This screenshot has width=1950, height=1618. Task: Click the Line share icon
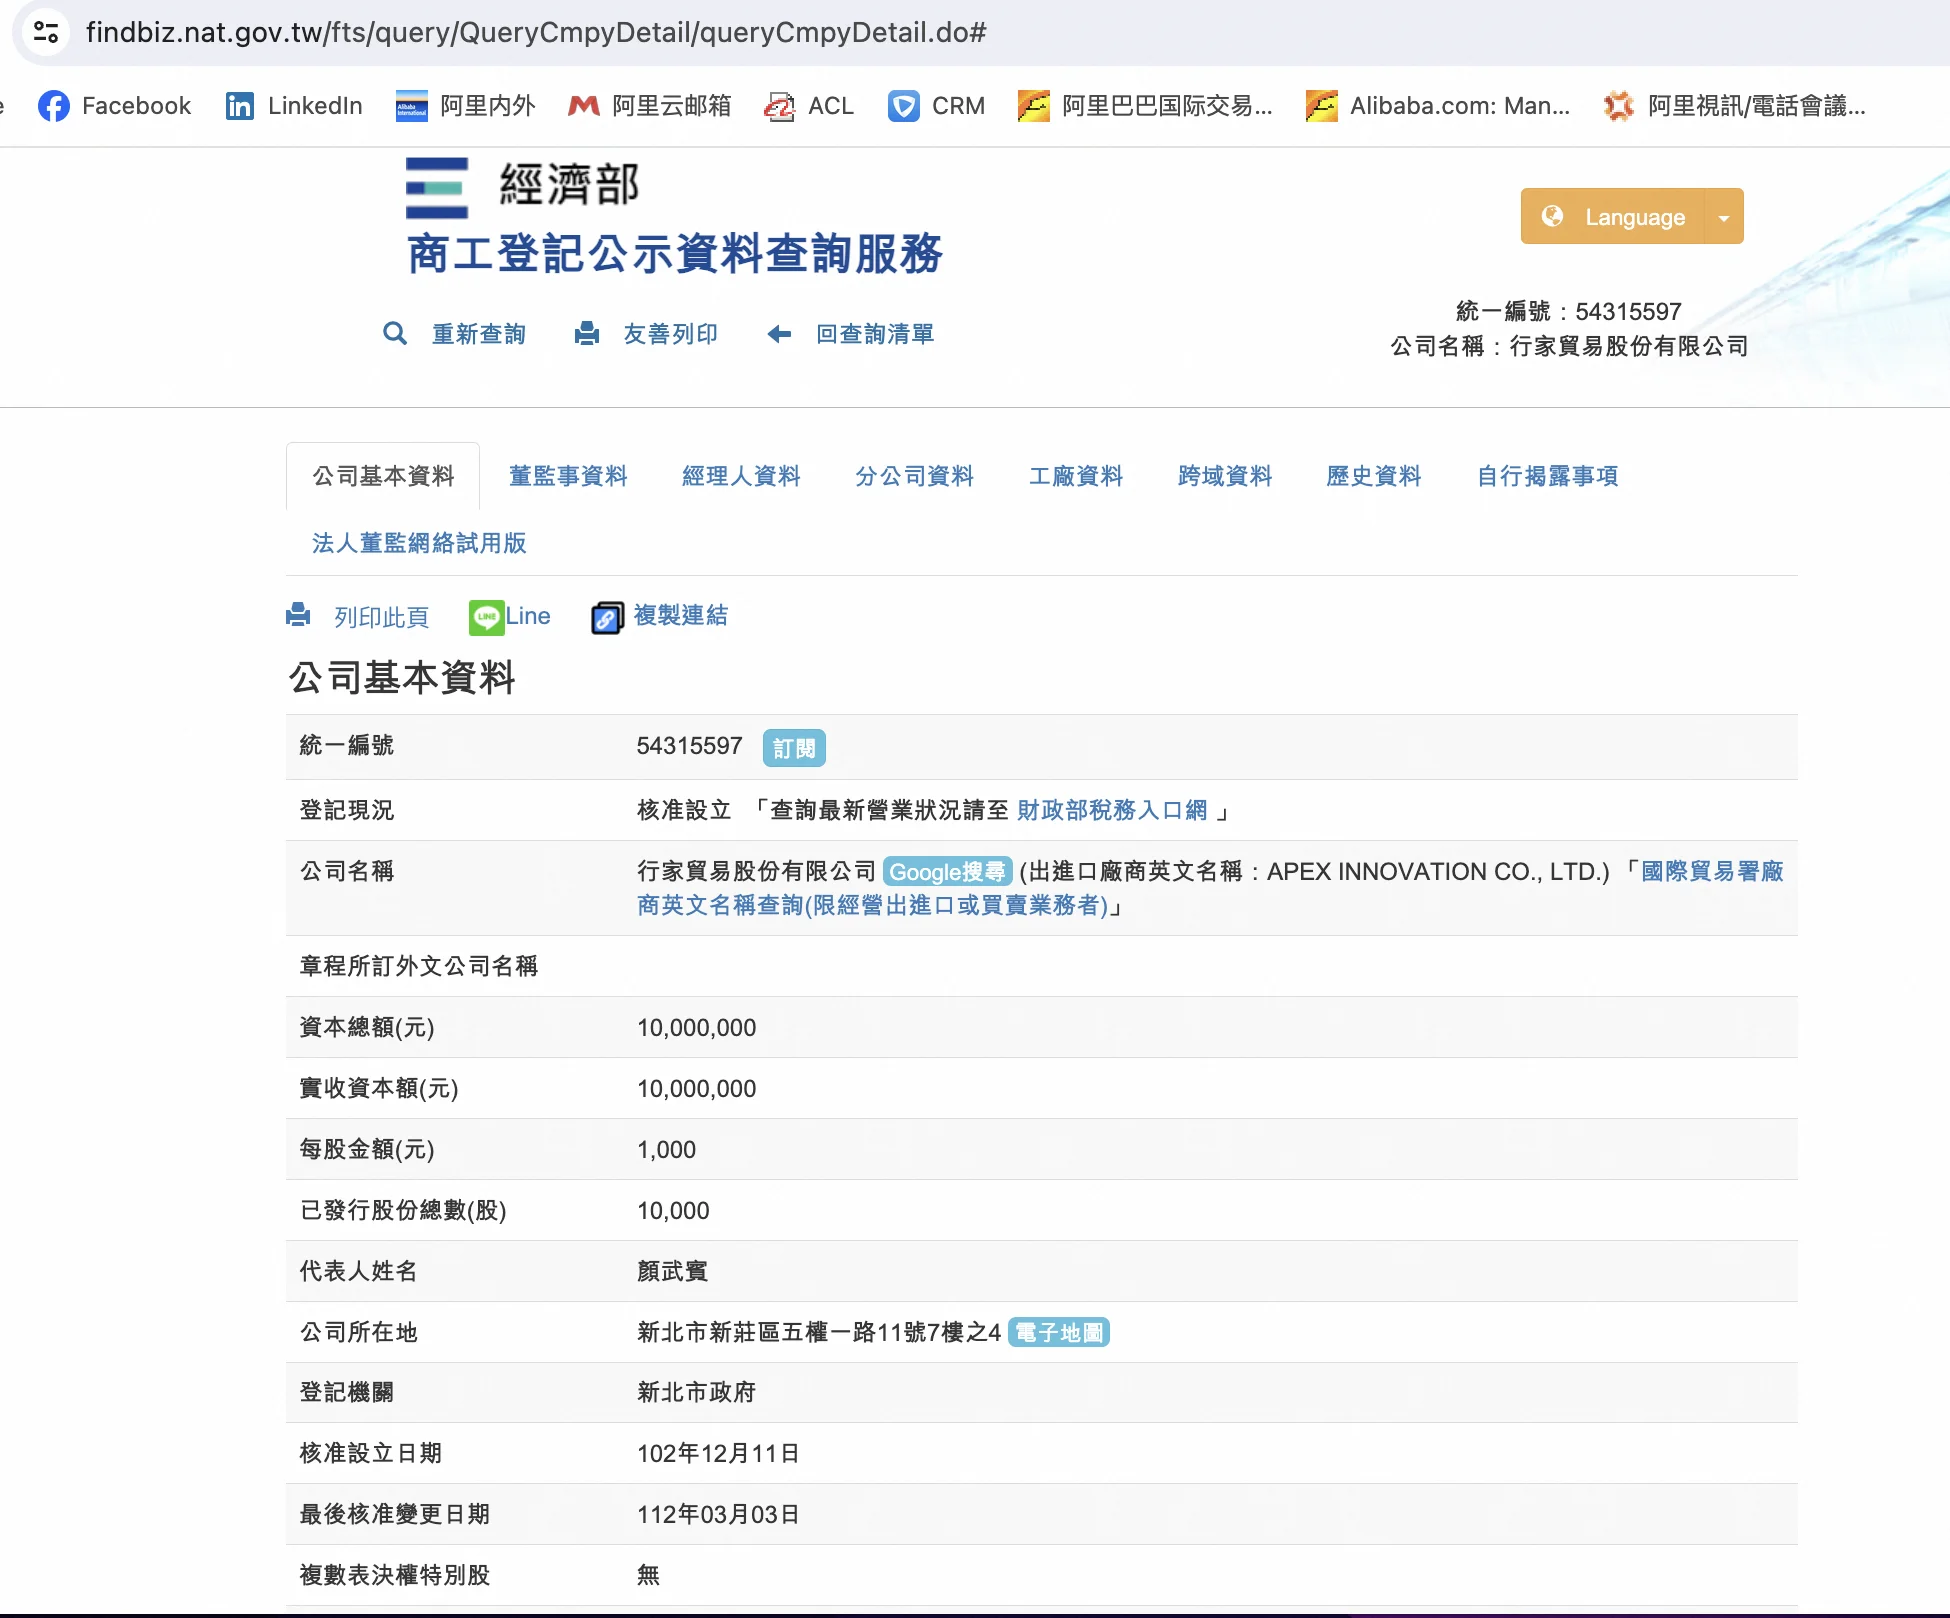pos(487,617)
